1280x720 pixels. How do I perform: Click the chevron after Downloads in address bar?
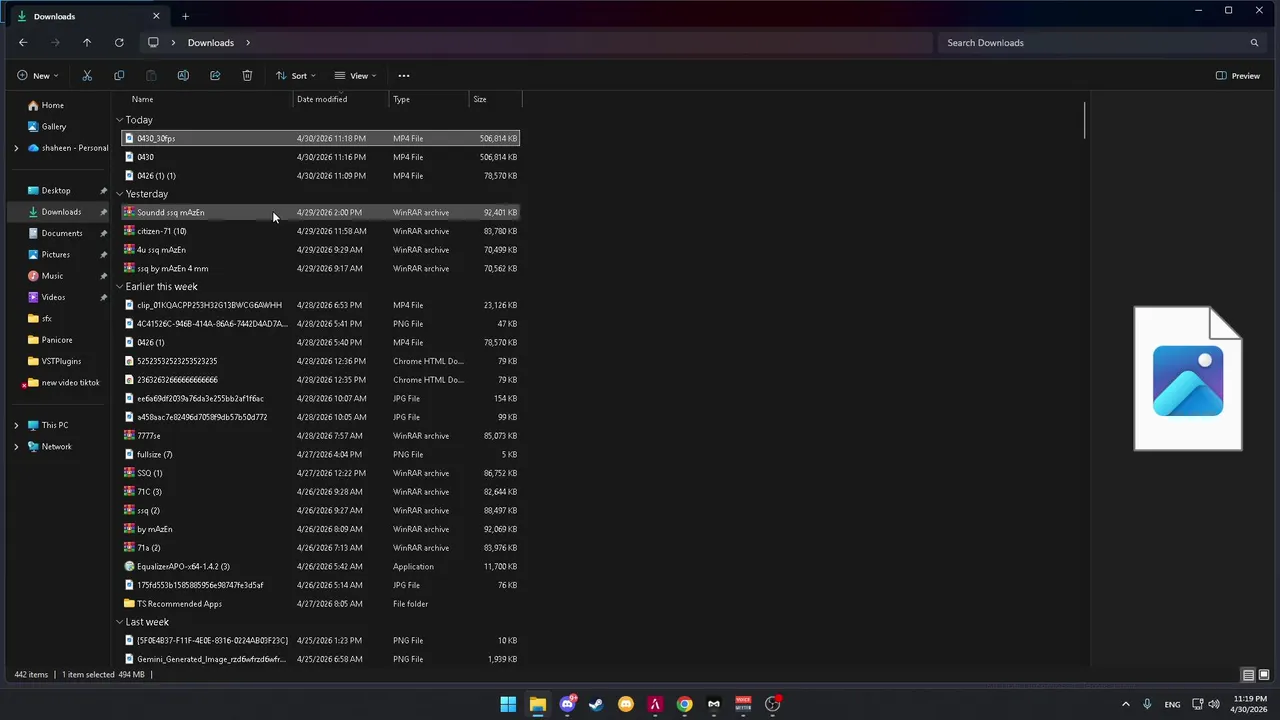[248, 43]
